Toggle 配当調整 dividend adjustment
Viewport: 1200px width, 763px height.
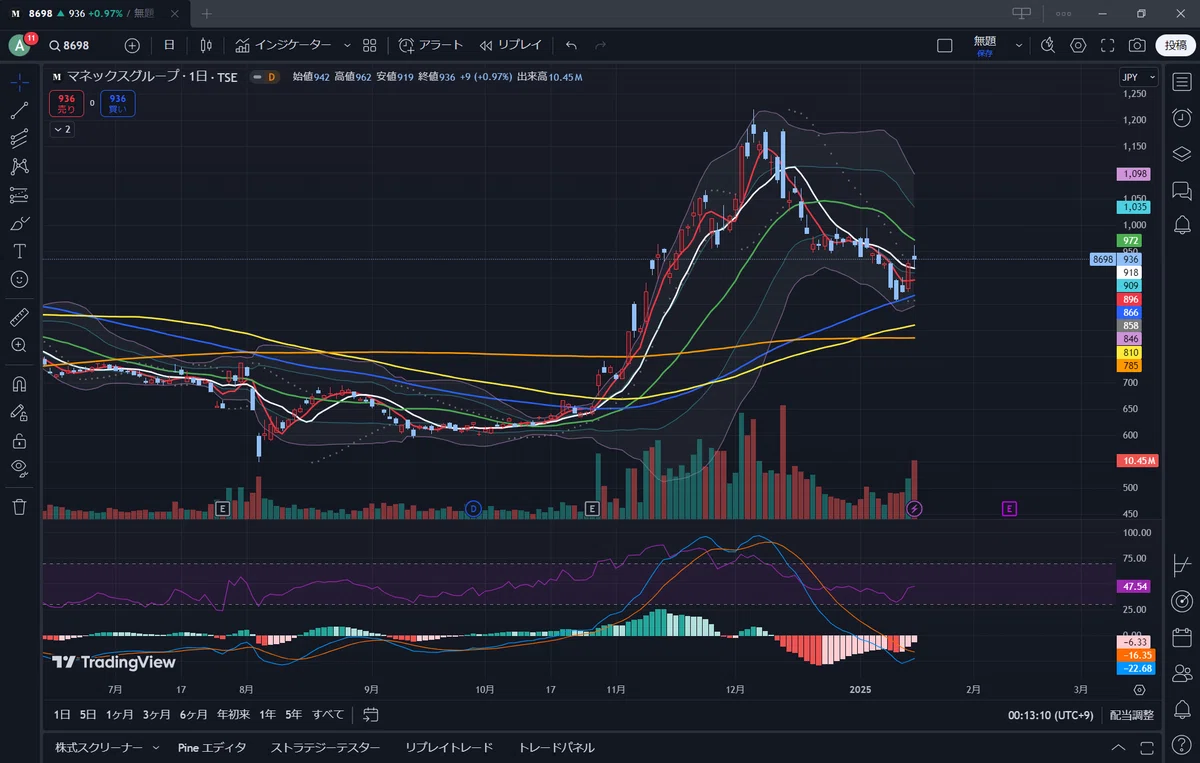point(1132,715)
